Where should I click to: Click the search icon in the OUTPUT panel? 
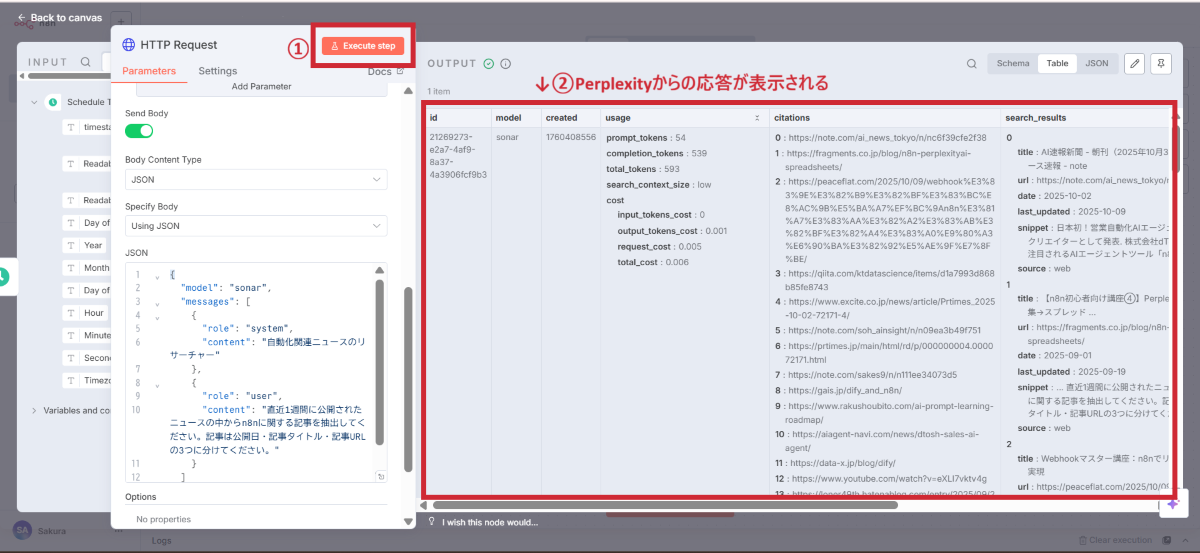971,64
